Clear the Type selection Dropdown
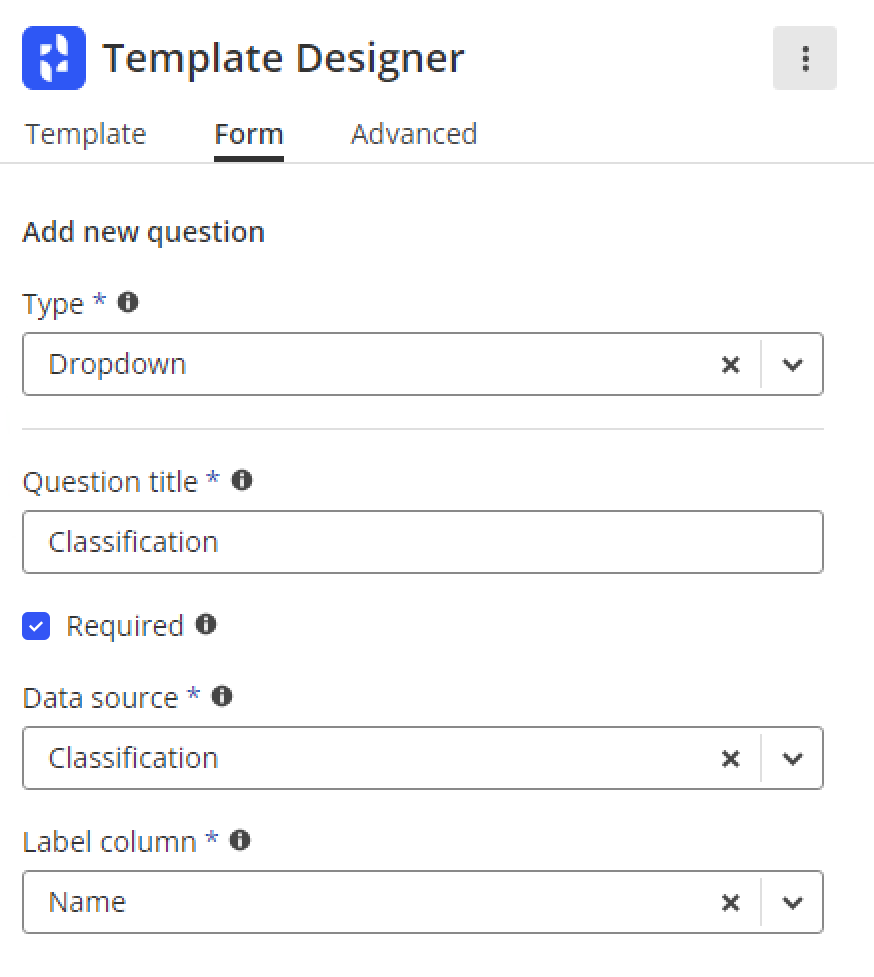 pyautogui.click(x=730, y=365)
